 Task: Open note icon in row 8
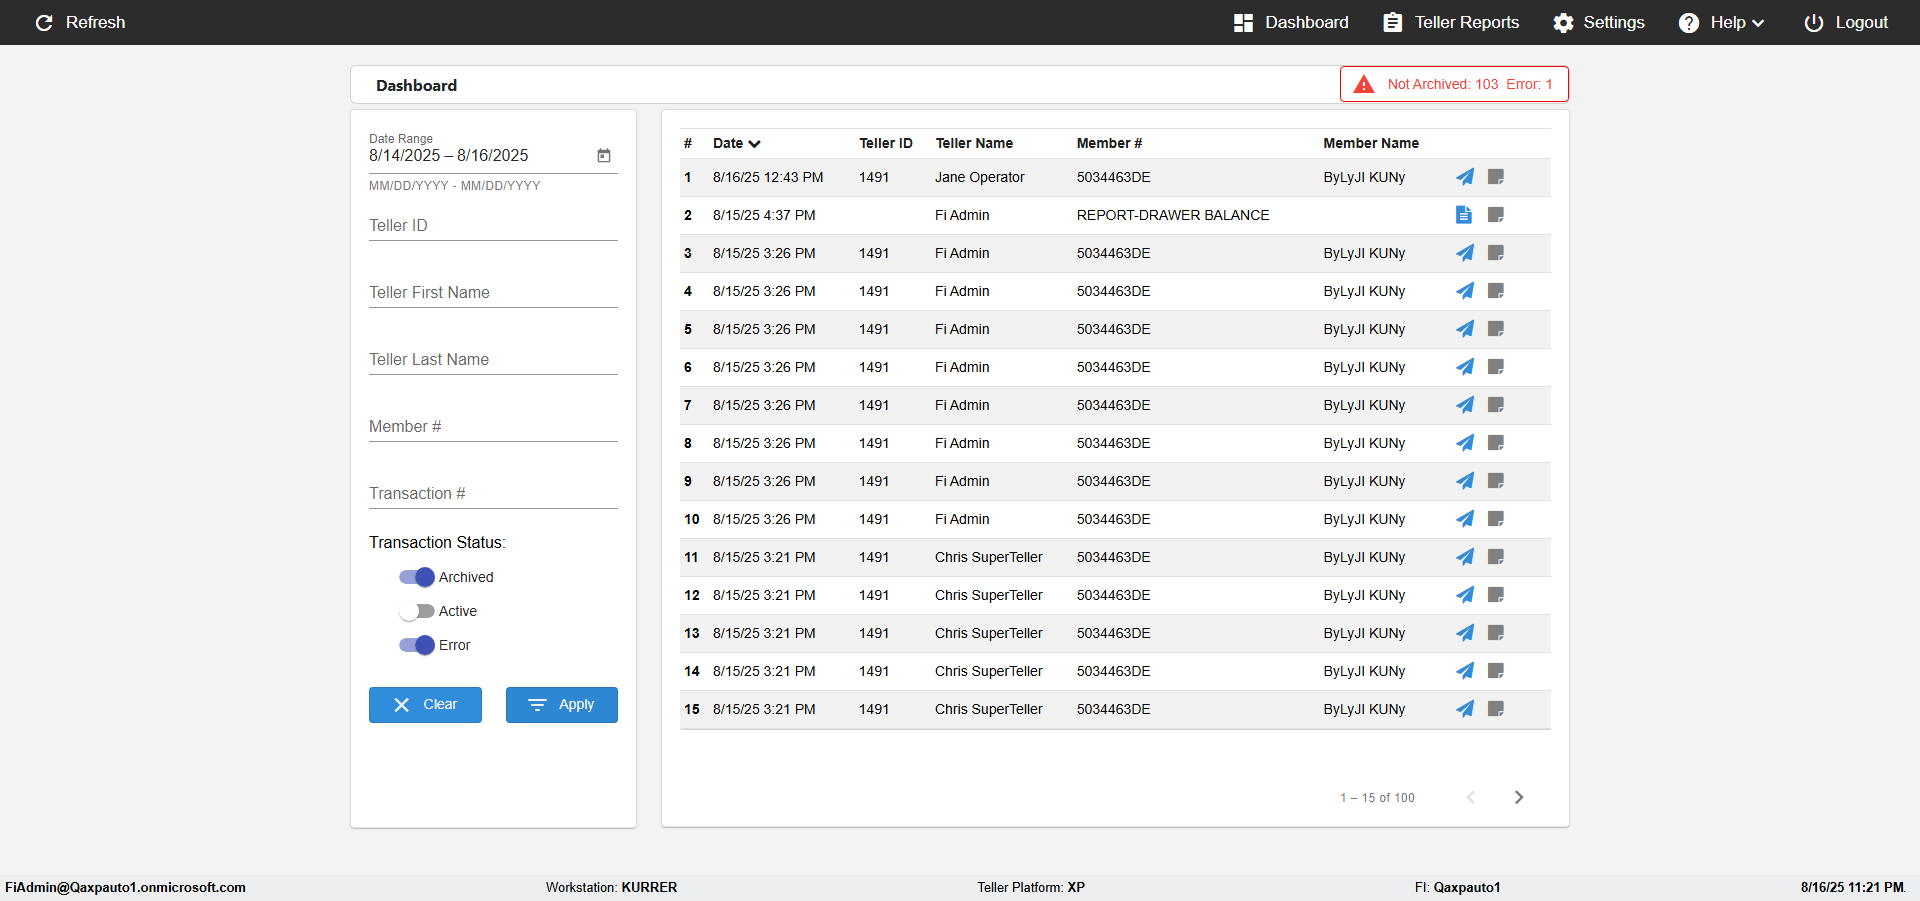coord(1496,443)
